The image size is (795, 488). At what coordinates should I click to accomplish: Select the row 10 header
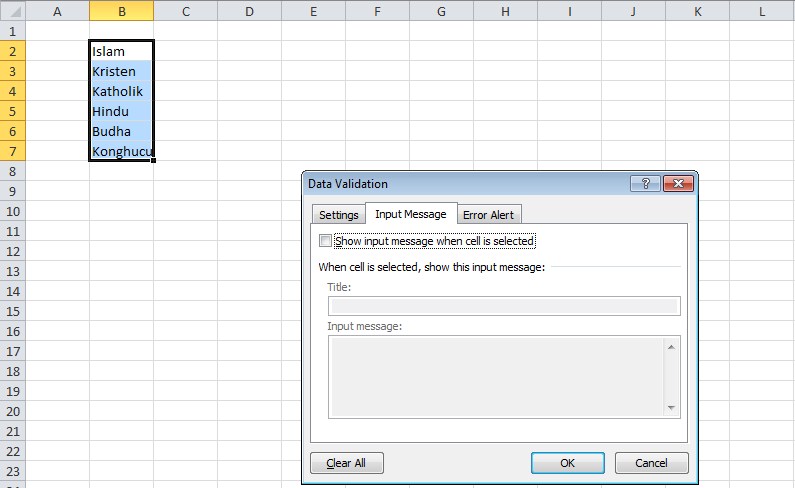pyautogui.click(x=12, y=211)
